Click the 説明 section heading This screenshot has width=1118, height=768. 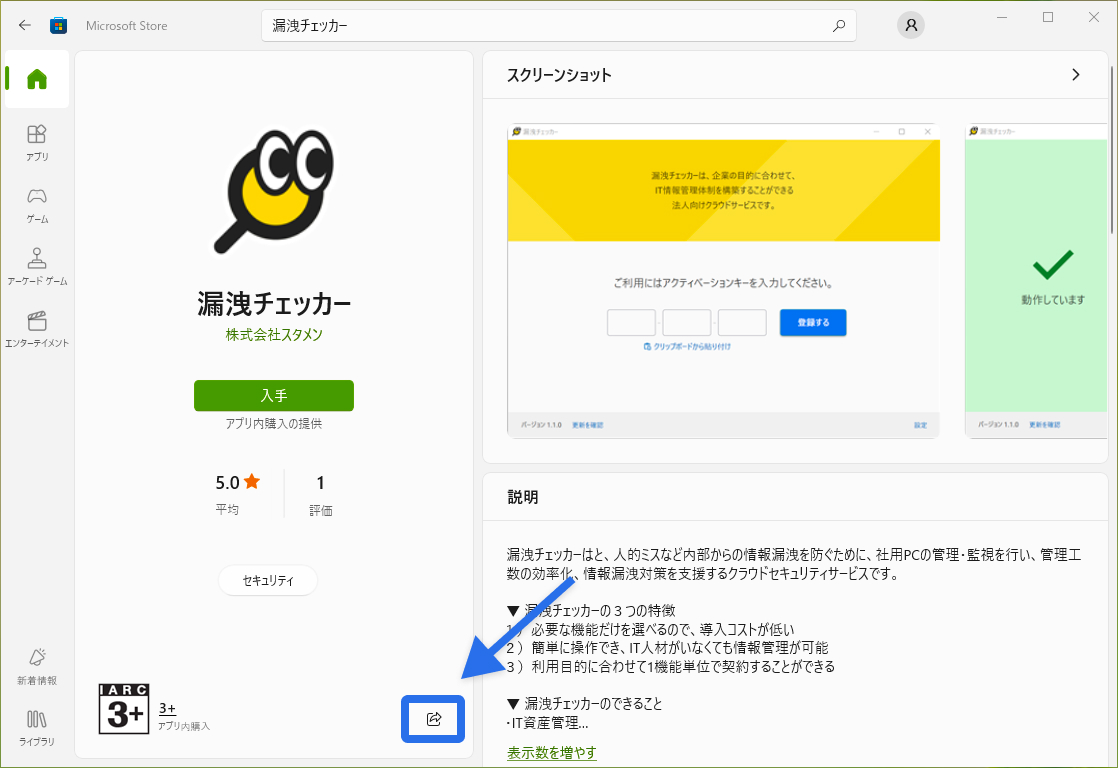523,497
